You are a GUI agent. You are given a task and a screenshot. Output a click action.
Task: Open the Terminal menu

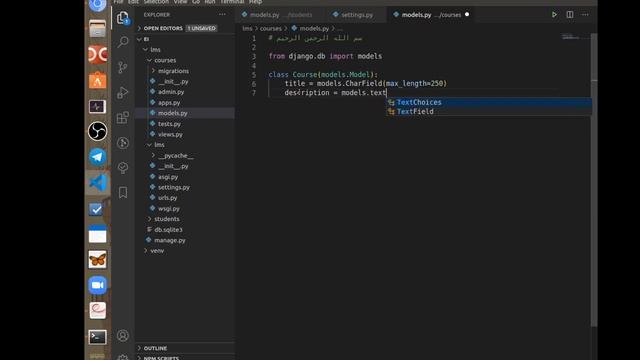pyautogui.click(x=232, y=2)
